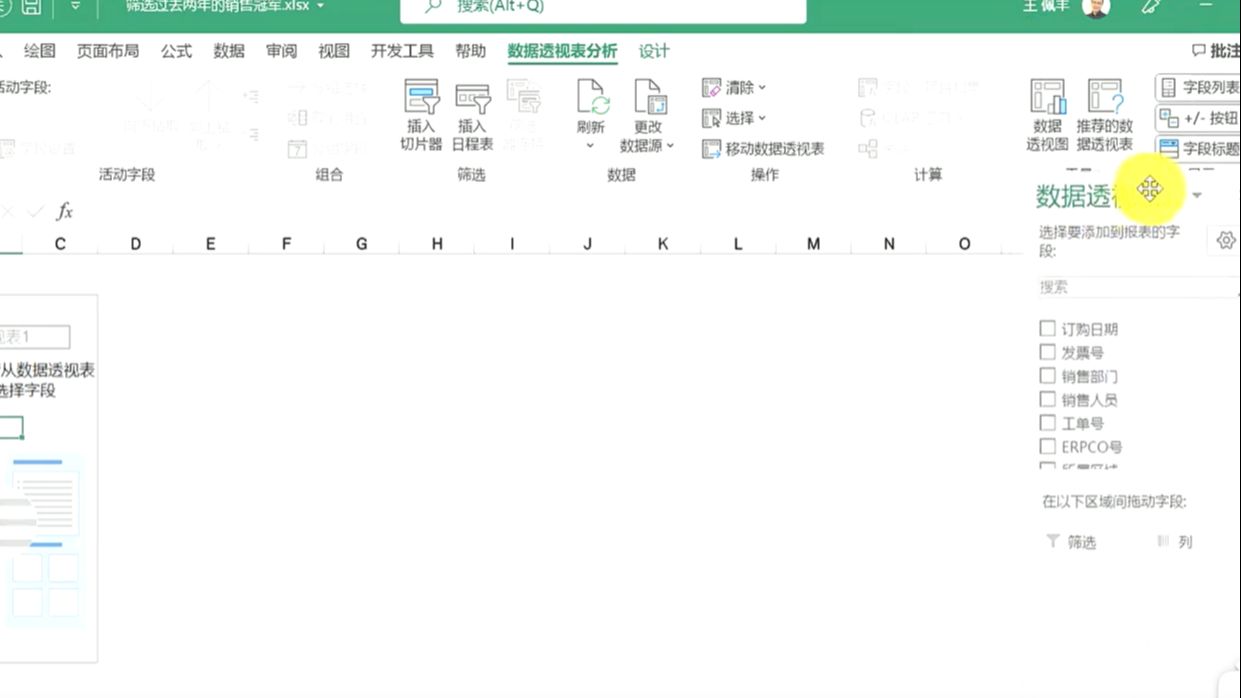Open the Developer (开发工具) tab

point(402,51)
